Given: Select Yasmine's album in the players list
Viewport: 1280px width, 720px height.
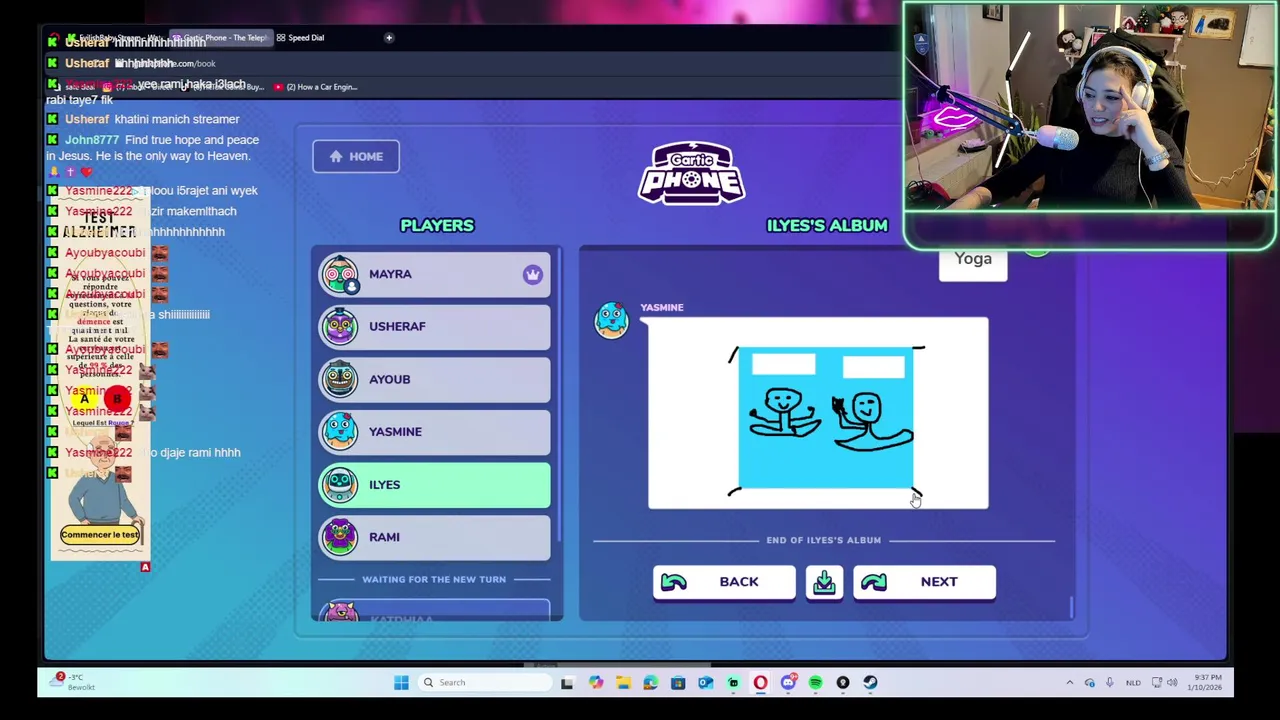Looking at the screenshot, I should click(434, 431).
